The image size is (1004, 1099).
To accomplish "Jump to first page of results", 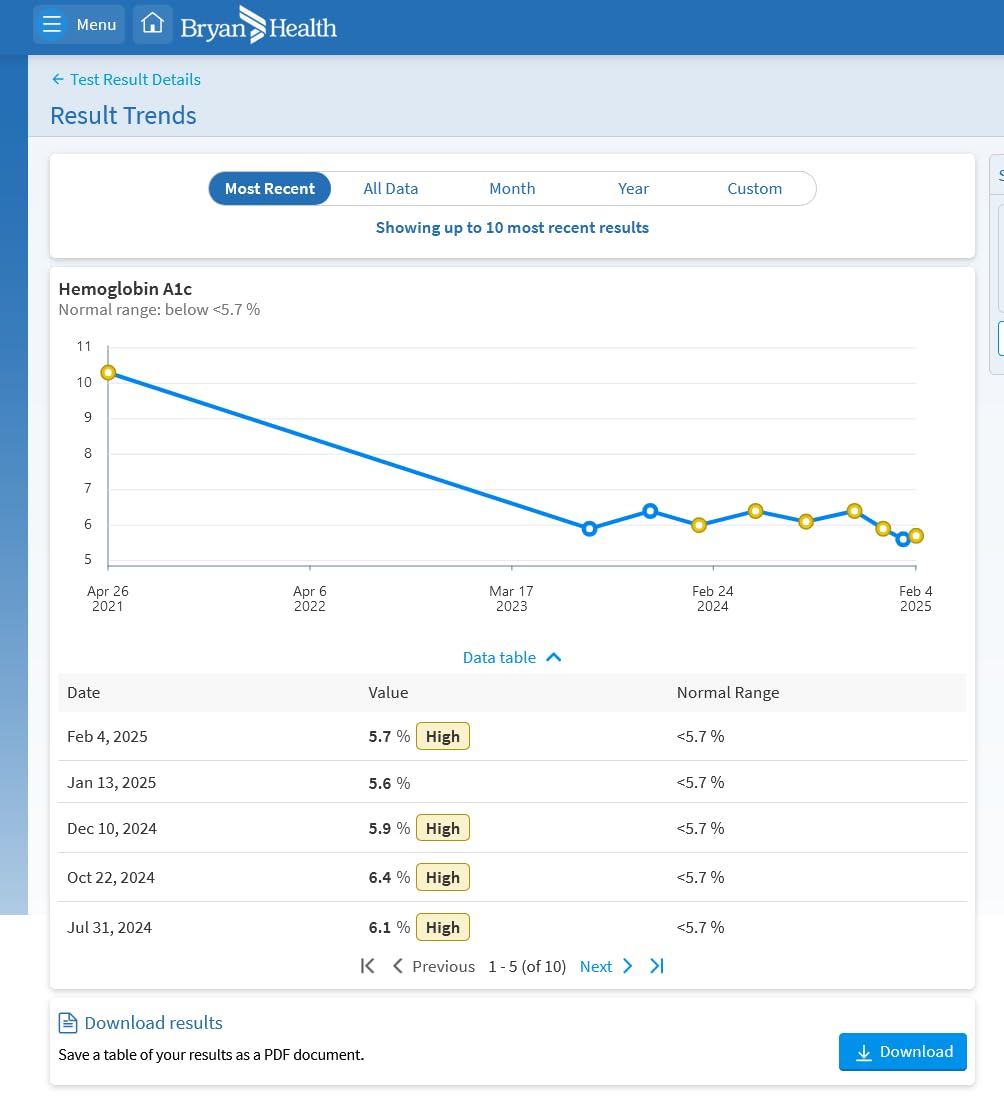I will [x=367, y=966].
